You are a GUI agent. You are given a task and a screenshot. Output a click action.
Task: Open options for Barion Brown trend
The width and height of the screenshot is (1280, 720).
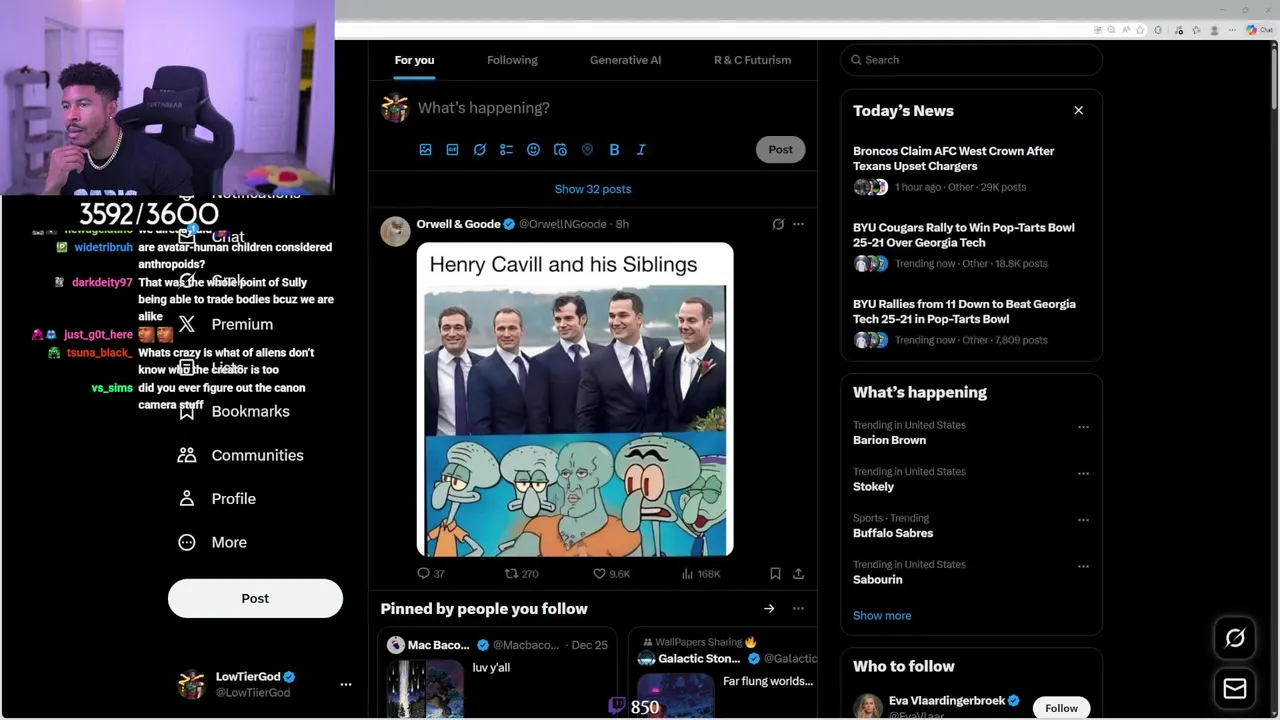point(1083,427)
